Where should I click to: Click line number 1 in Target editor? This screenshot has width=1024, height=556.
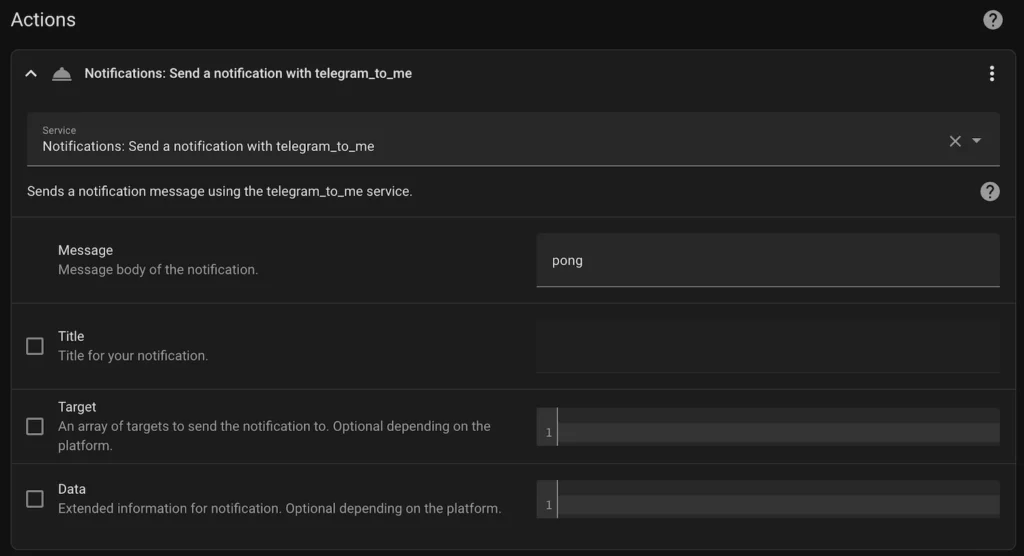[x=548, y=433]
